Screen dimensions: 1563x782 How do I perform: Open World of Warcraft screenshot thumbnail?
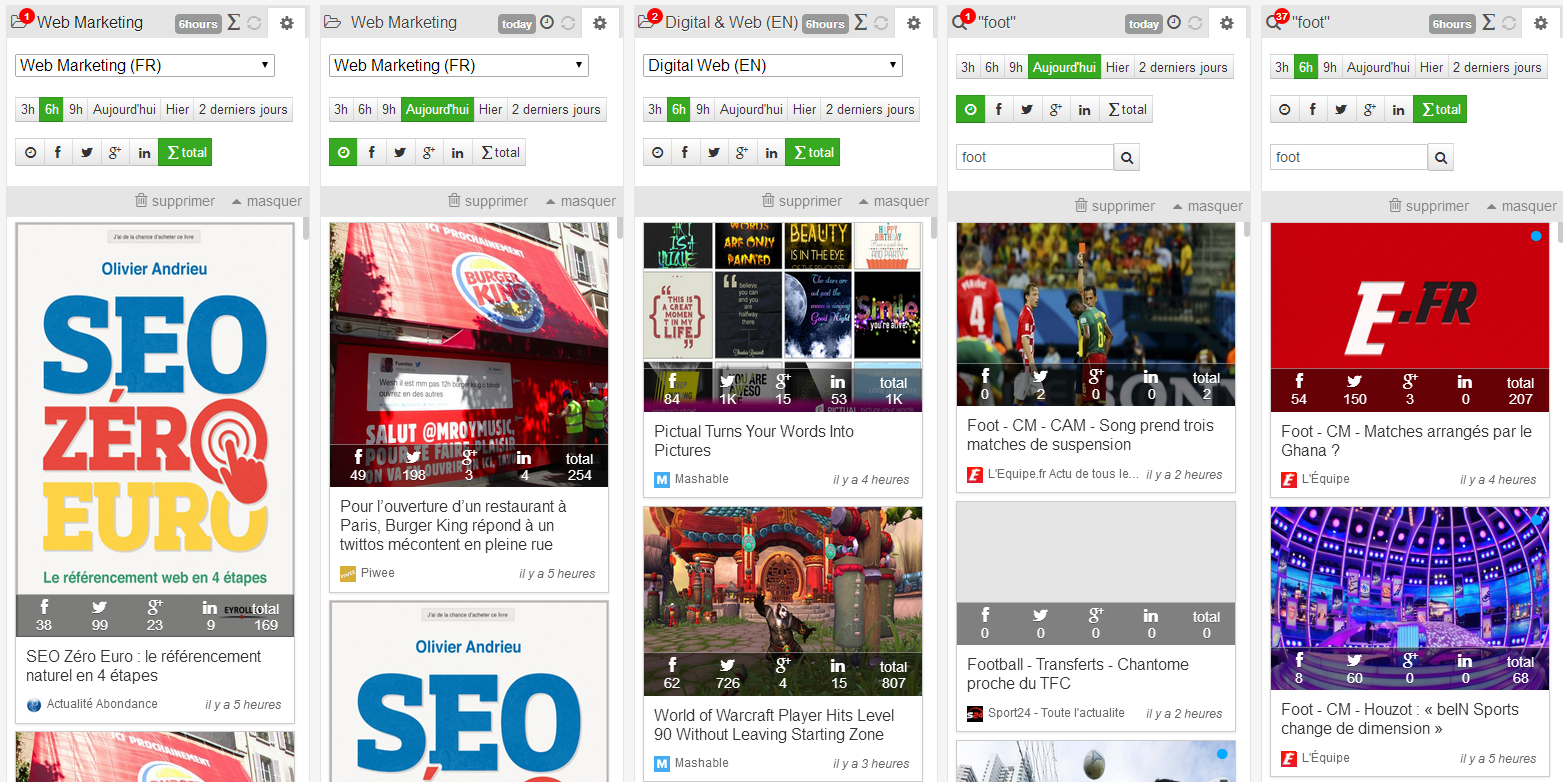coord(783,601)
